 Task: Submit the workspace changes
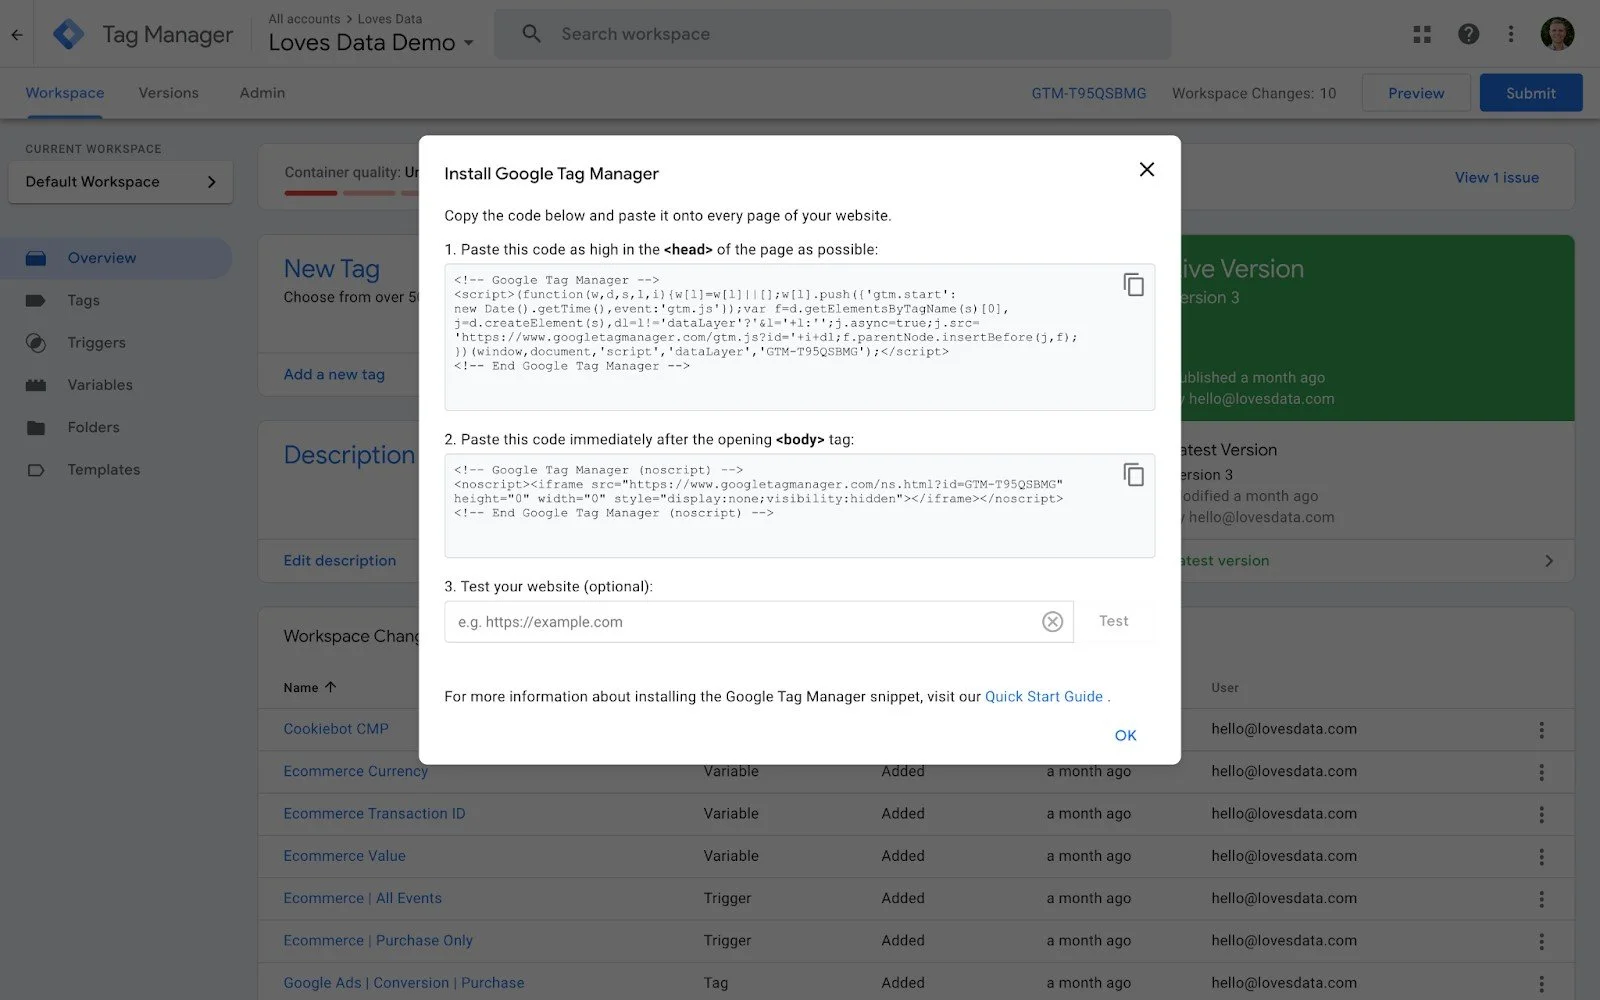[1530, 92]
